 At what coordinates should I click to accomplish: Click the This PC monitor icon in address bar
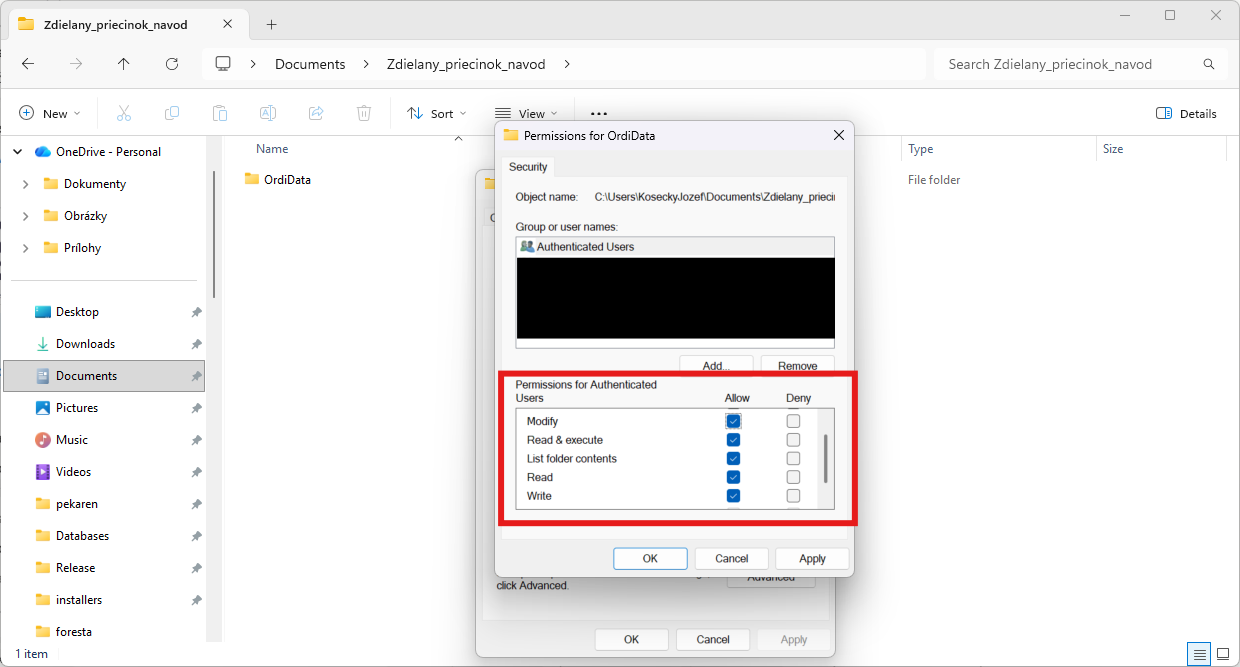[223, 64]
